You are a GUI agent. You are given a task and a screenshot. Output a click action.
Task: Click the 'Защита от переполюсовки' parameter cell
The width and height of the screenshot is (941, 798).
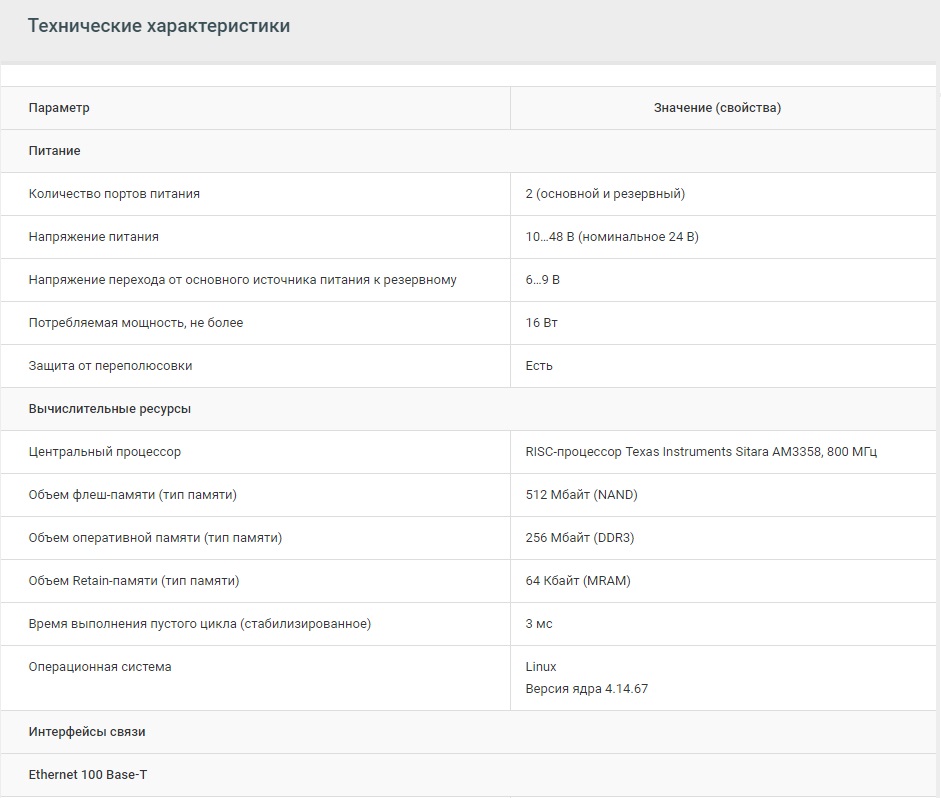110,366
